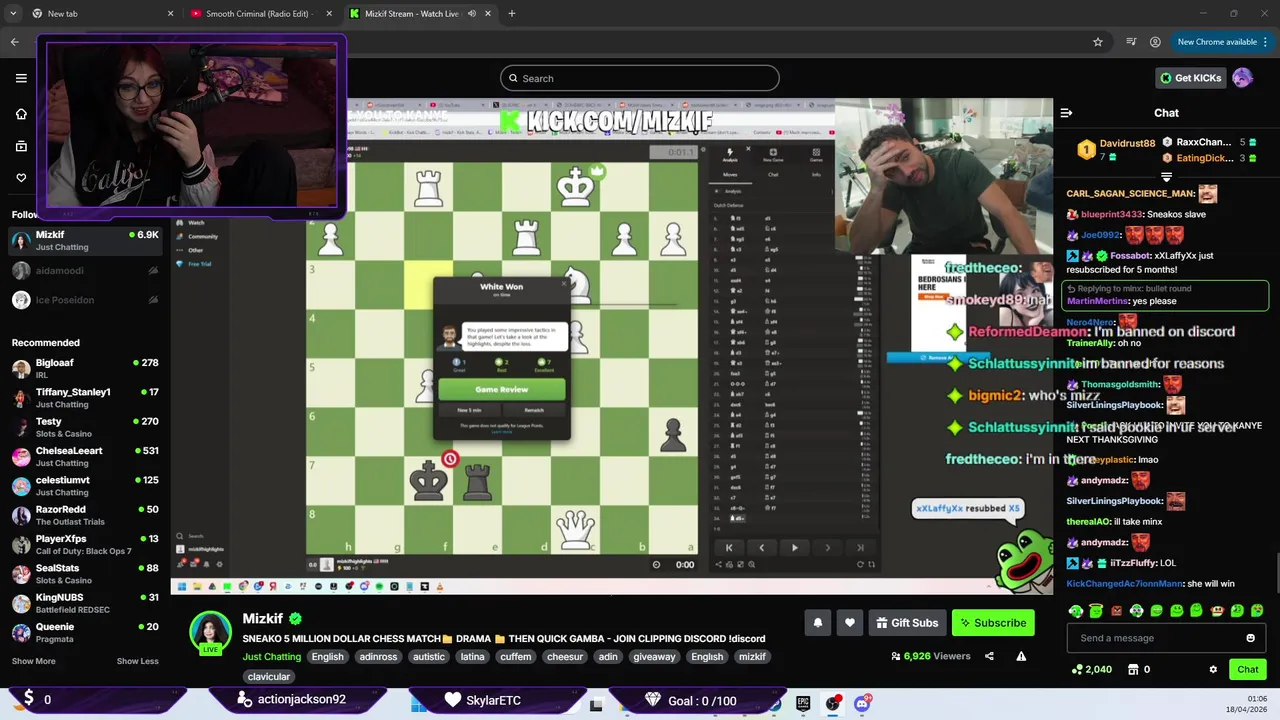The image size is (1280, 720).
Task: Open the Browse icon in Kick sidebar
Action: pyautogui.click(x=21, y=146)
